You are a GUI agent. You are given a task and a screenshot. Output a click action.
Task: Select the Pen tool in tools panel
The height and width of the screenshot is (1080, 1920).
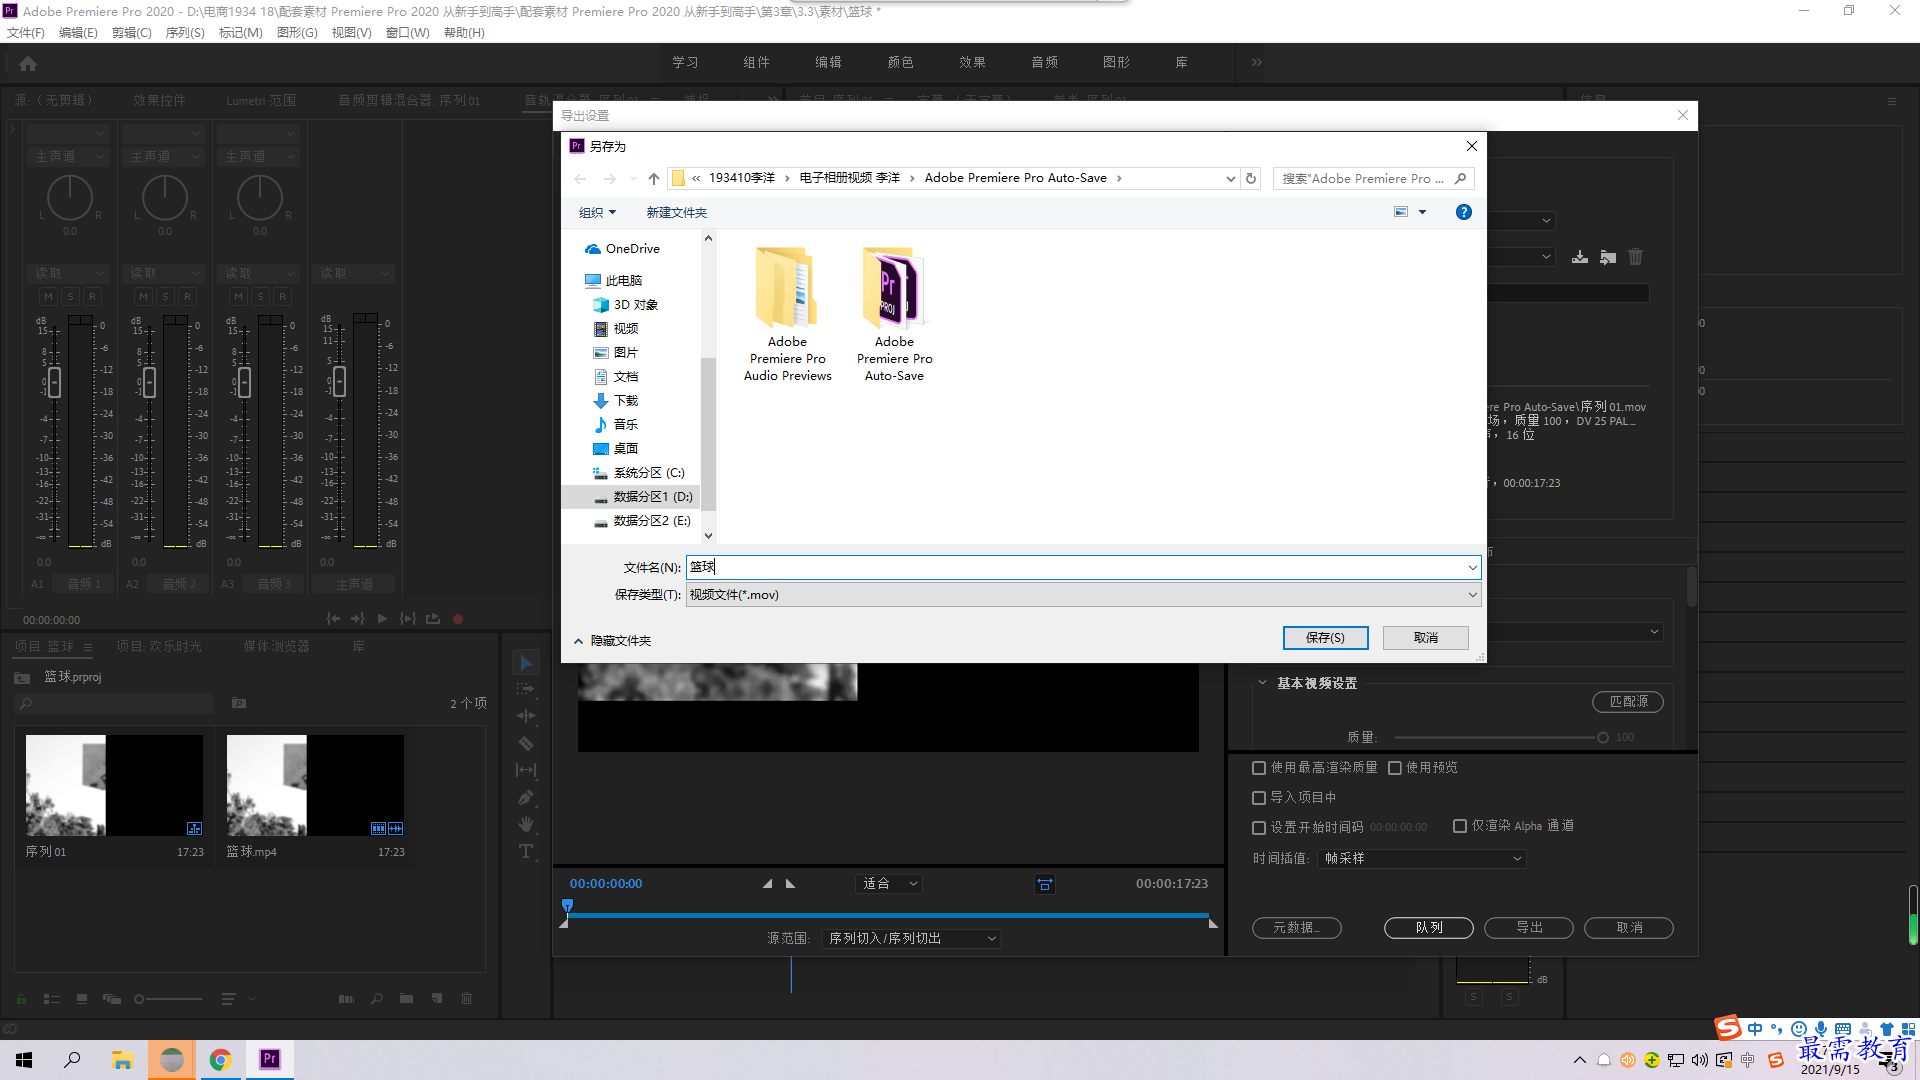click(x=526, y=797)
